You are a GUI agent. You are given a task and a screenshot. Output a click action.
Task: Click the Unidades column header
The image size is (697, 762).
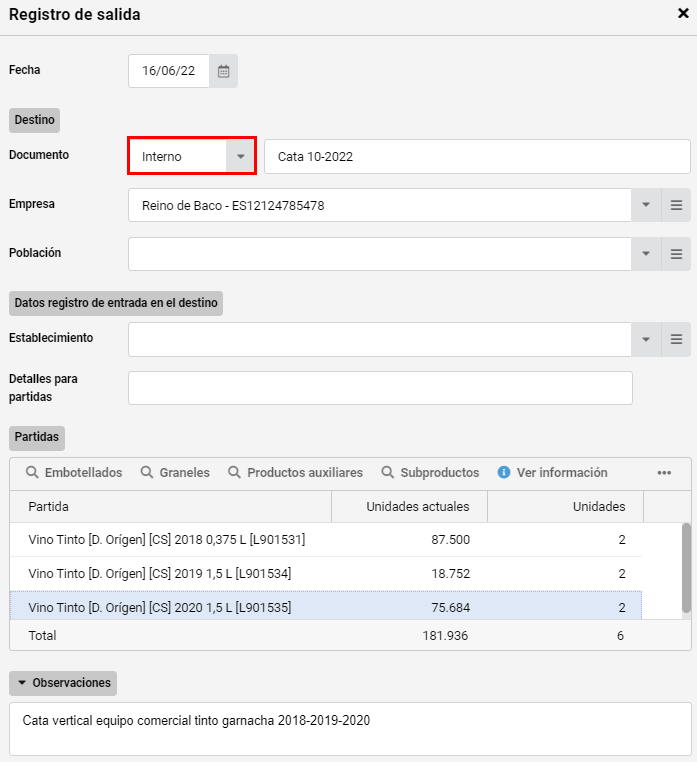565,506
